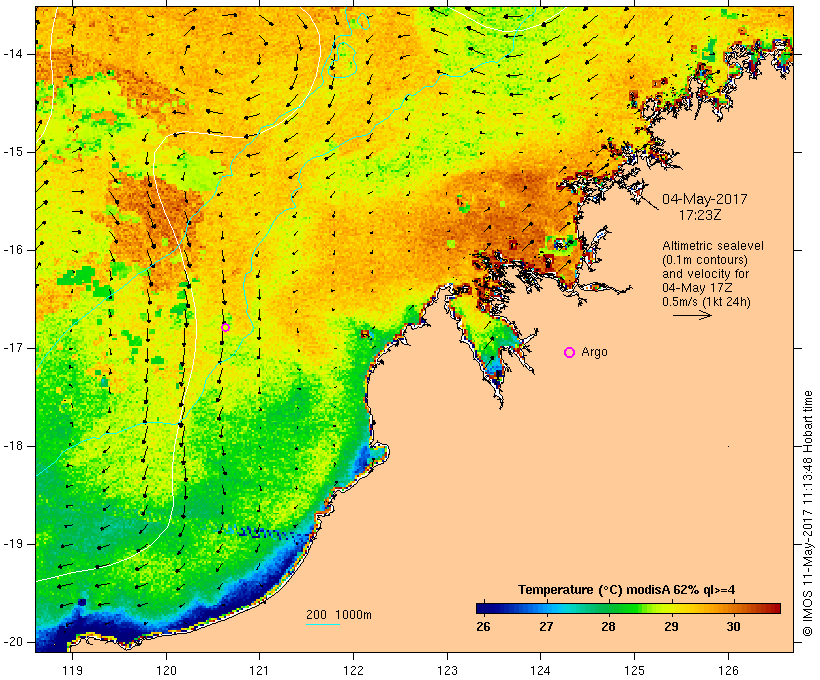Viewport: 820px width, 680px height.
Task: Click the Argo legend magenta circle marker
Action: pos(570,353)
